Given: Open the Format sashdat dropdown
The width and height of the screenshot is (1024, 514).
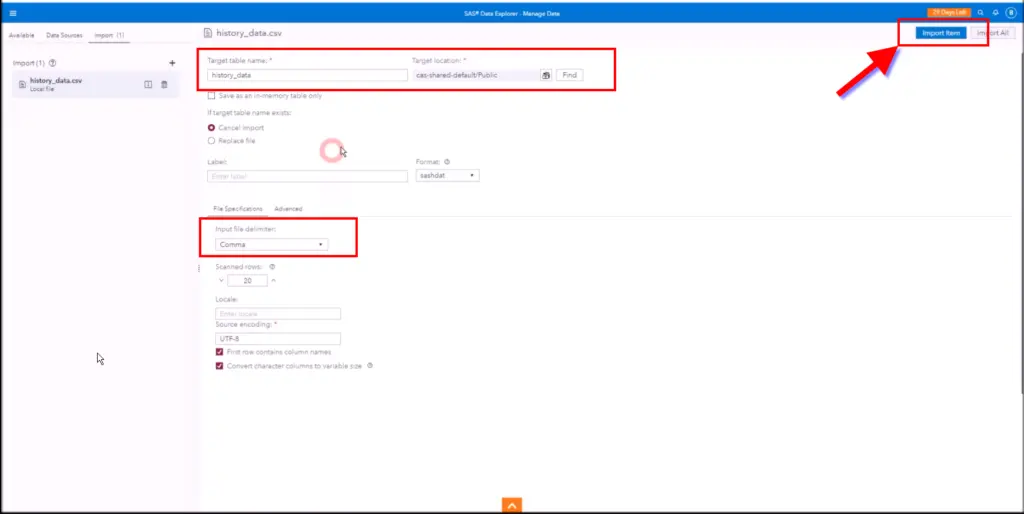Looking at the screenshot, I should click(447, 176).
